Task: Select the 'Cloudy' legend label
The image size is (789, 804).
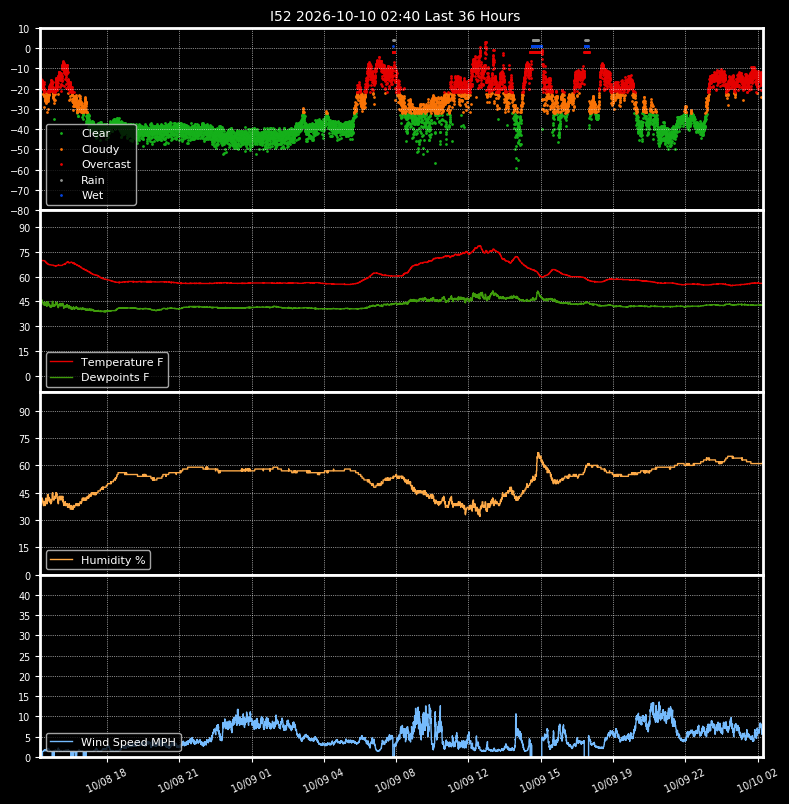Action: point(100,149)
